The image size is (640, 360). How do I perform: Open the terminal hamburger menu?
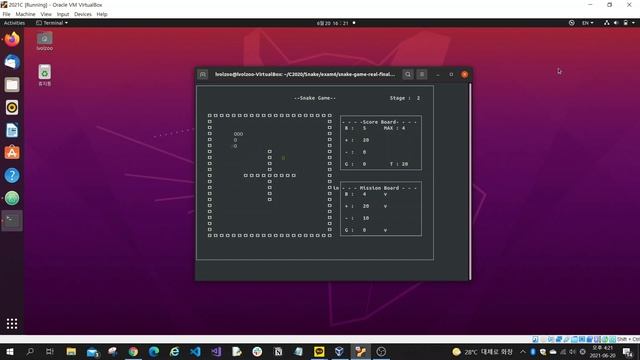tap(422, 74)
